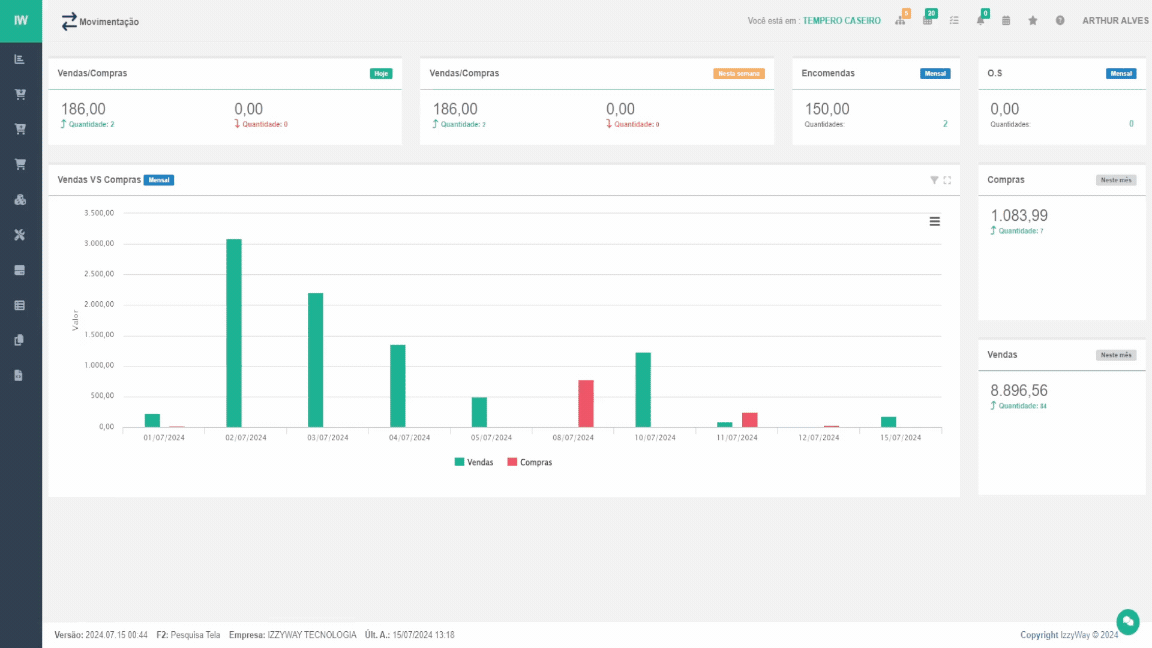The image size is (1152, 648).
Task: Click the Movimentação swap arrows icon
Action: pyautogui.click(x=68, y=22)
